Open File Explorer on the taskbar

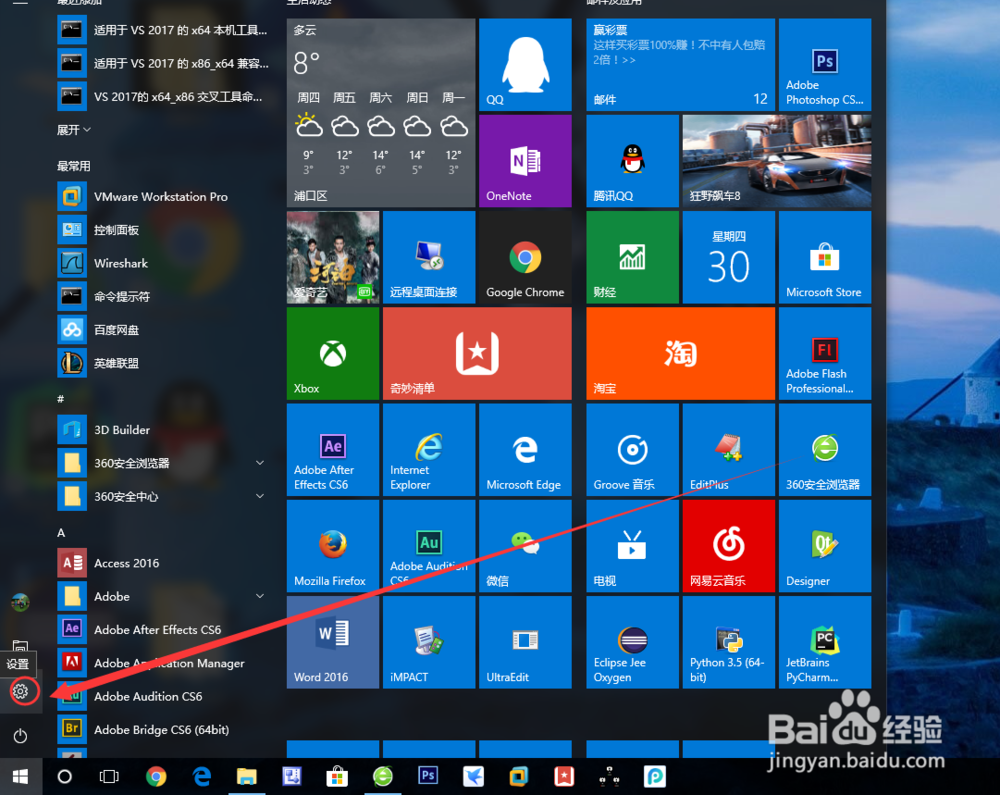246,777
